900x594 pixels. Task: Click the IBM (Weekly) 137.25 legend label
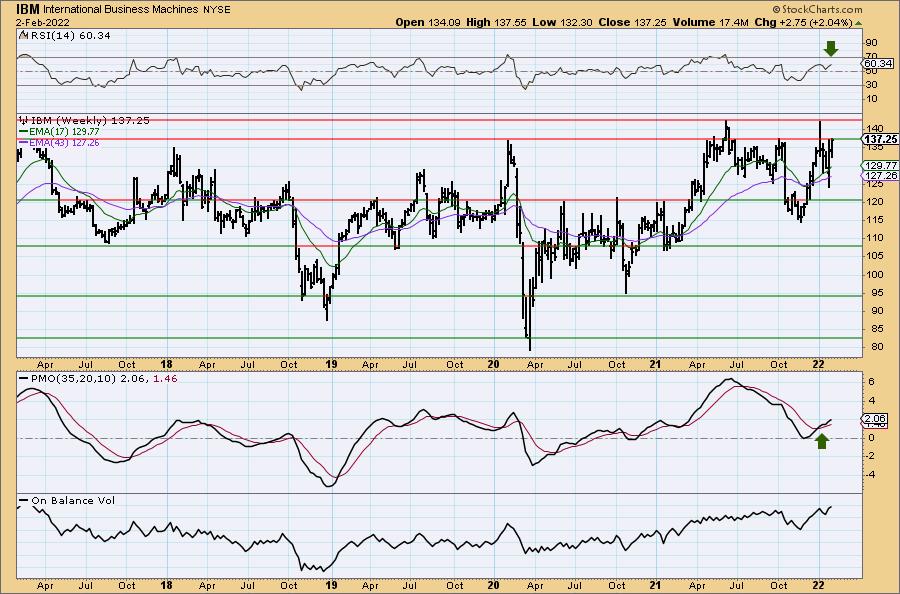pos(90,121)
